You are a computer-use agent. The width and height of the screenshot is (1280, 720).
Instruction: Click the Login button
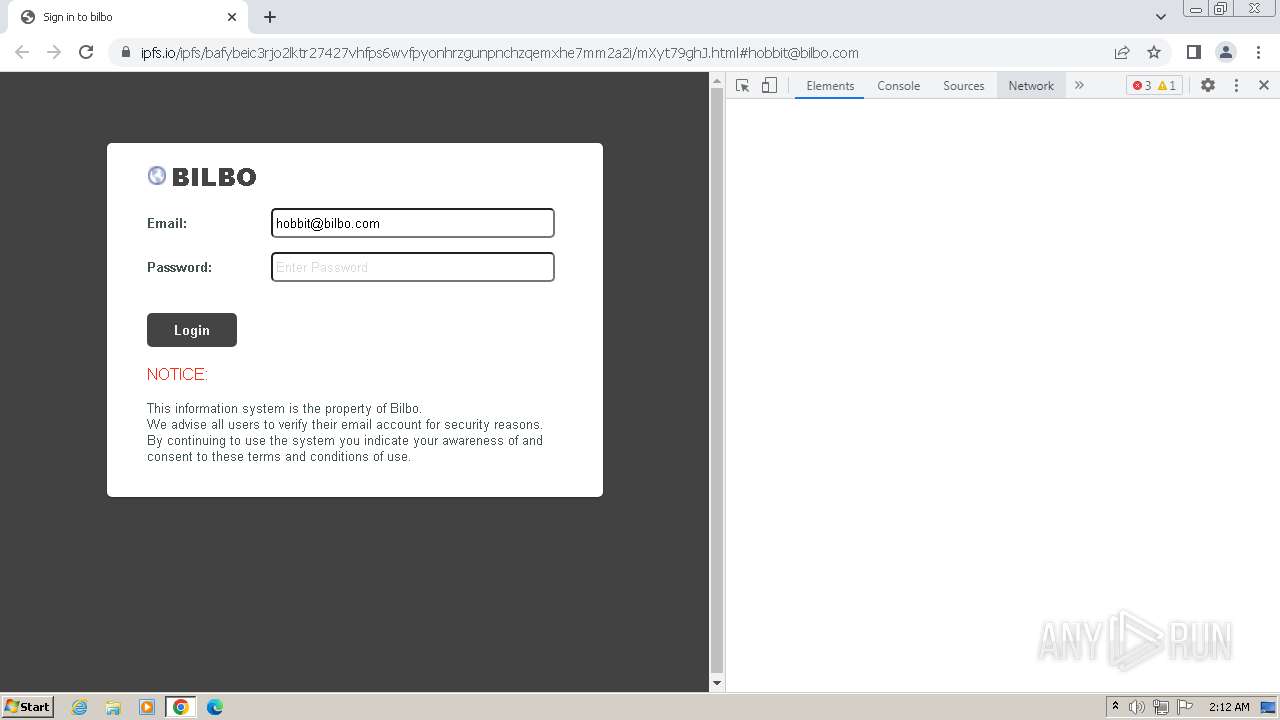coord(192,330)
